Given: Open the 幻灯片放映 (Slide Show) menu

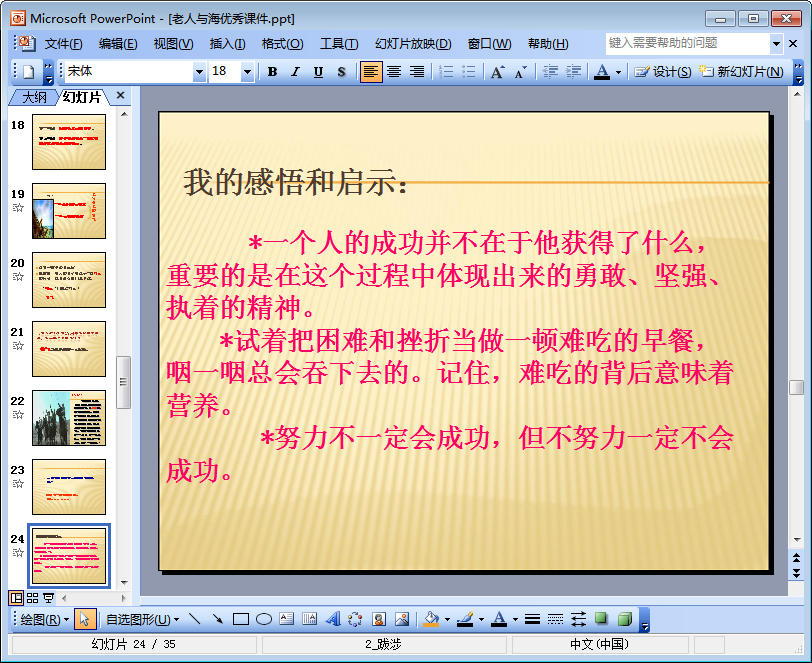Looking at the screenshot, I should 413,44.
